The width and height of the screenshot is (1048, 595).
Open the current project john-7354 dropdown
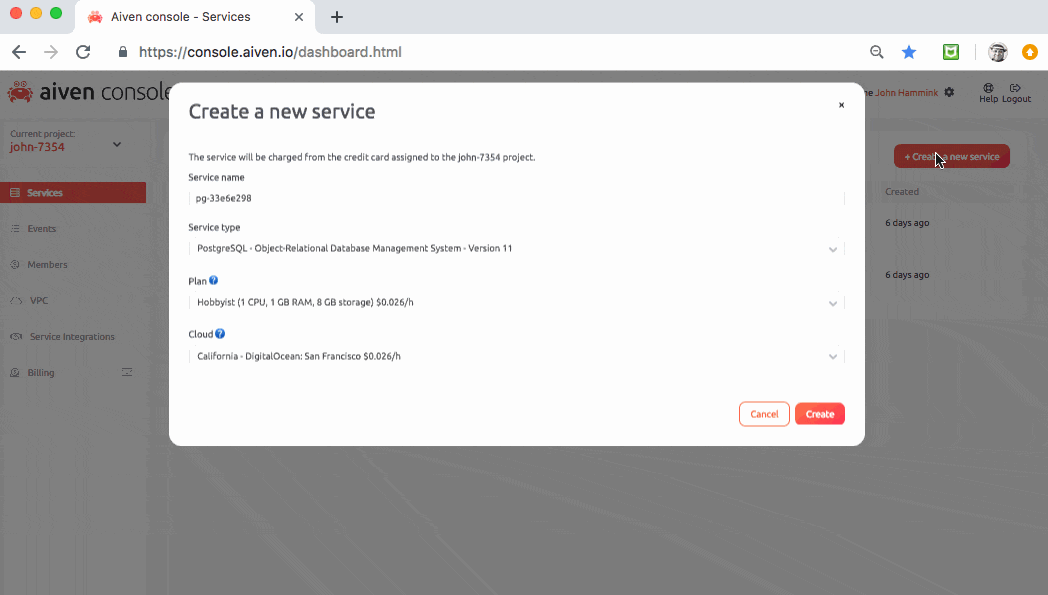click(116, 144)
